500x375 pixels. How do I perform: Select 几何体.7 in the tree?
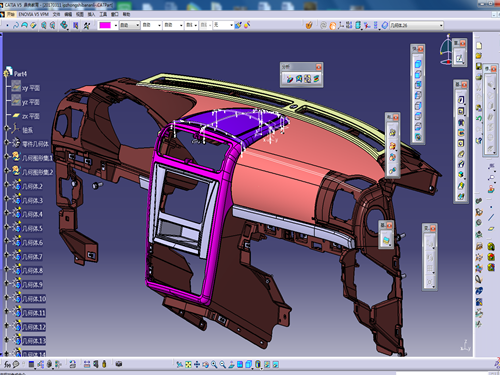click(32, 257)
